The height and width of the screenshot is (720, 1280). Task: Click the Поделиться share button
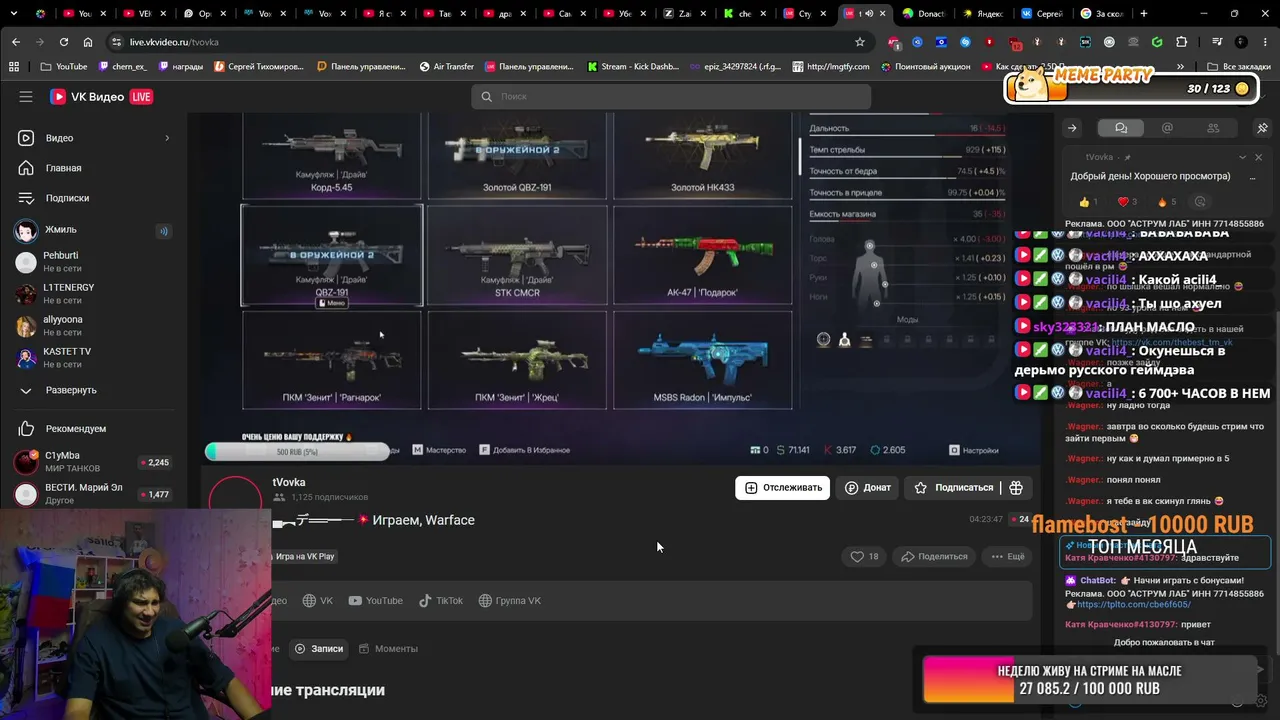tap(934, 556)
